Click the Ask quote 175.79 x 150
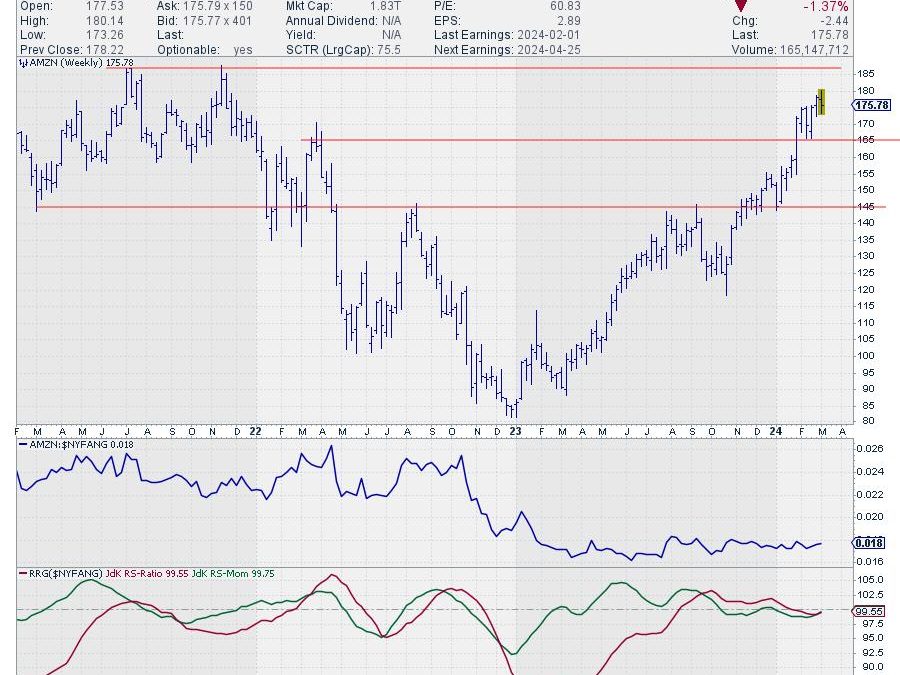This screenshot has width=900, height=675. click(218, 6)
